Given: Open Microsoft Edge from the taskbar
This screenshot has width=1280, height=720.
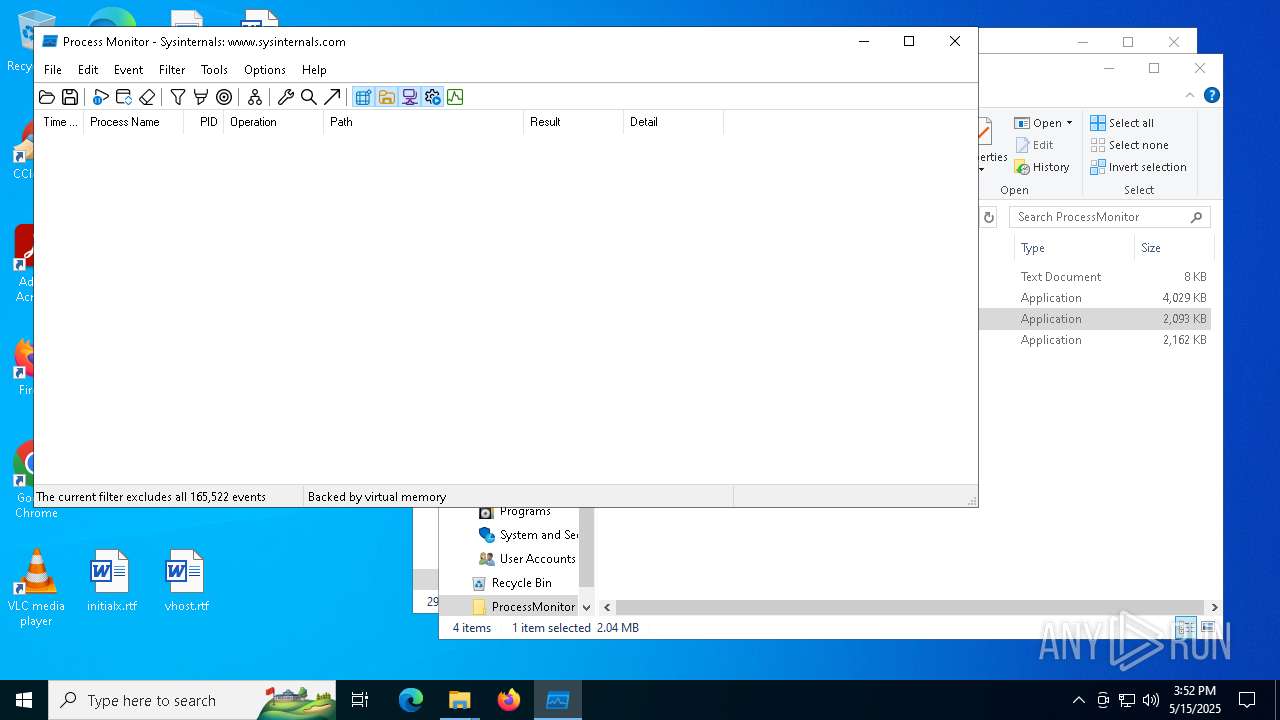Looking at the screenshot, I should click(411, 700).
